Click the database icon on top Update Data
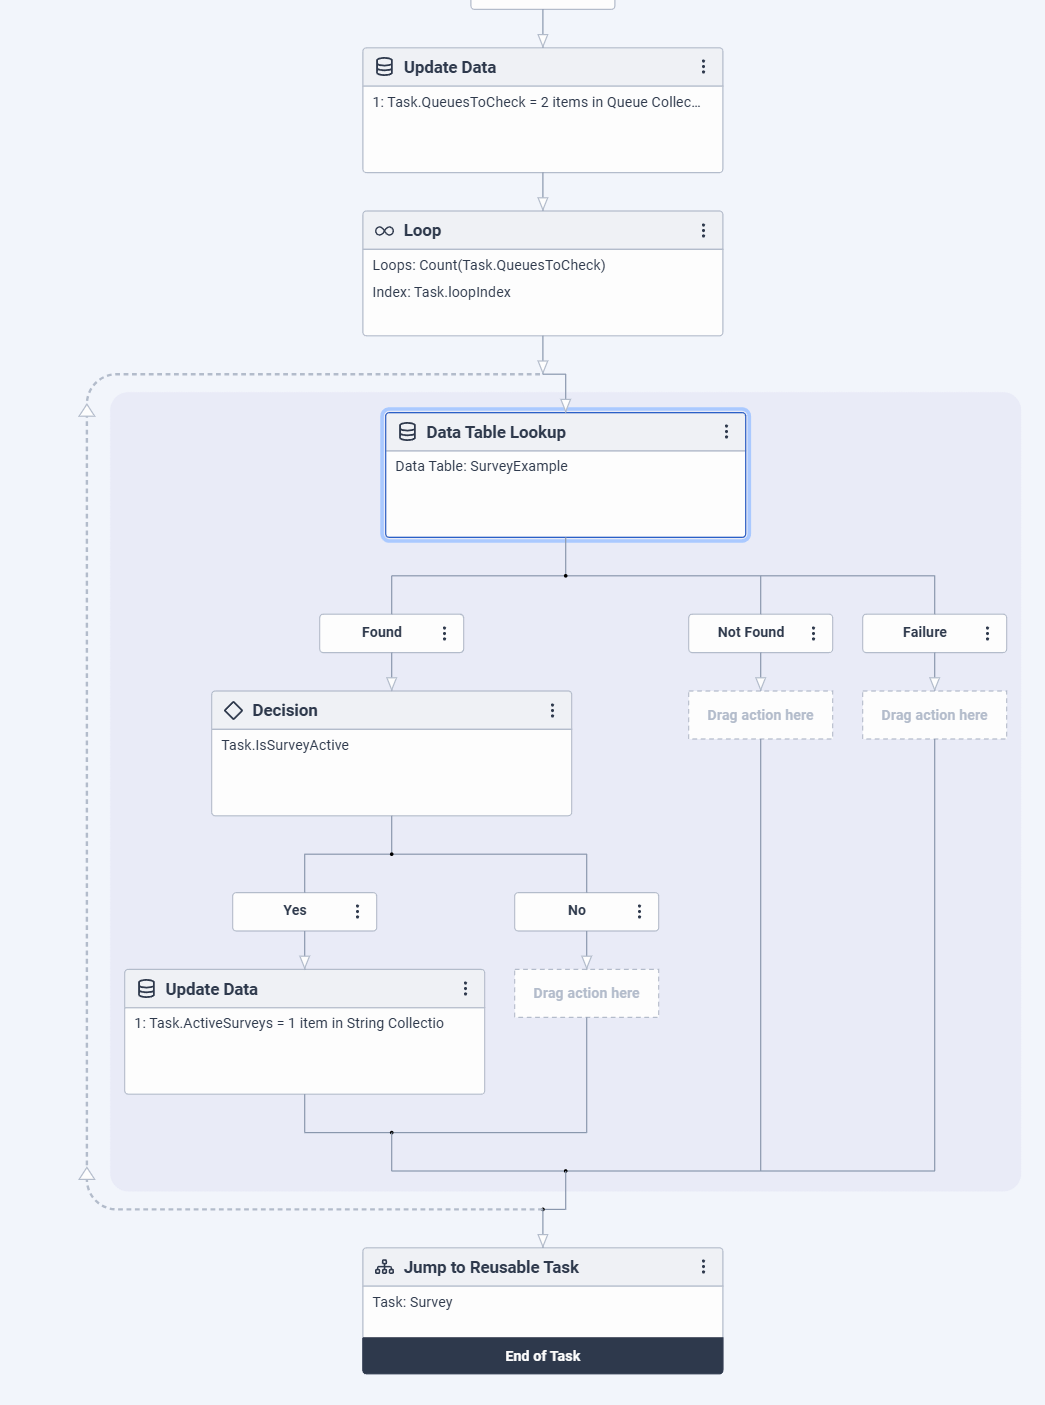This screenshot has width=1045, height=1405. [384, 67]
